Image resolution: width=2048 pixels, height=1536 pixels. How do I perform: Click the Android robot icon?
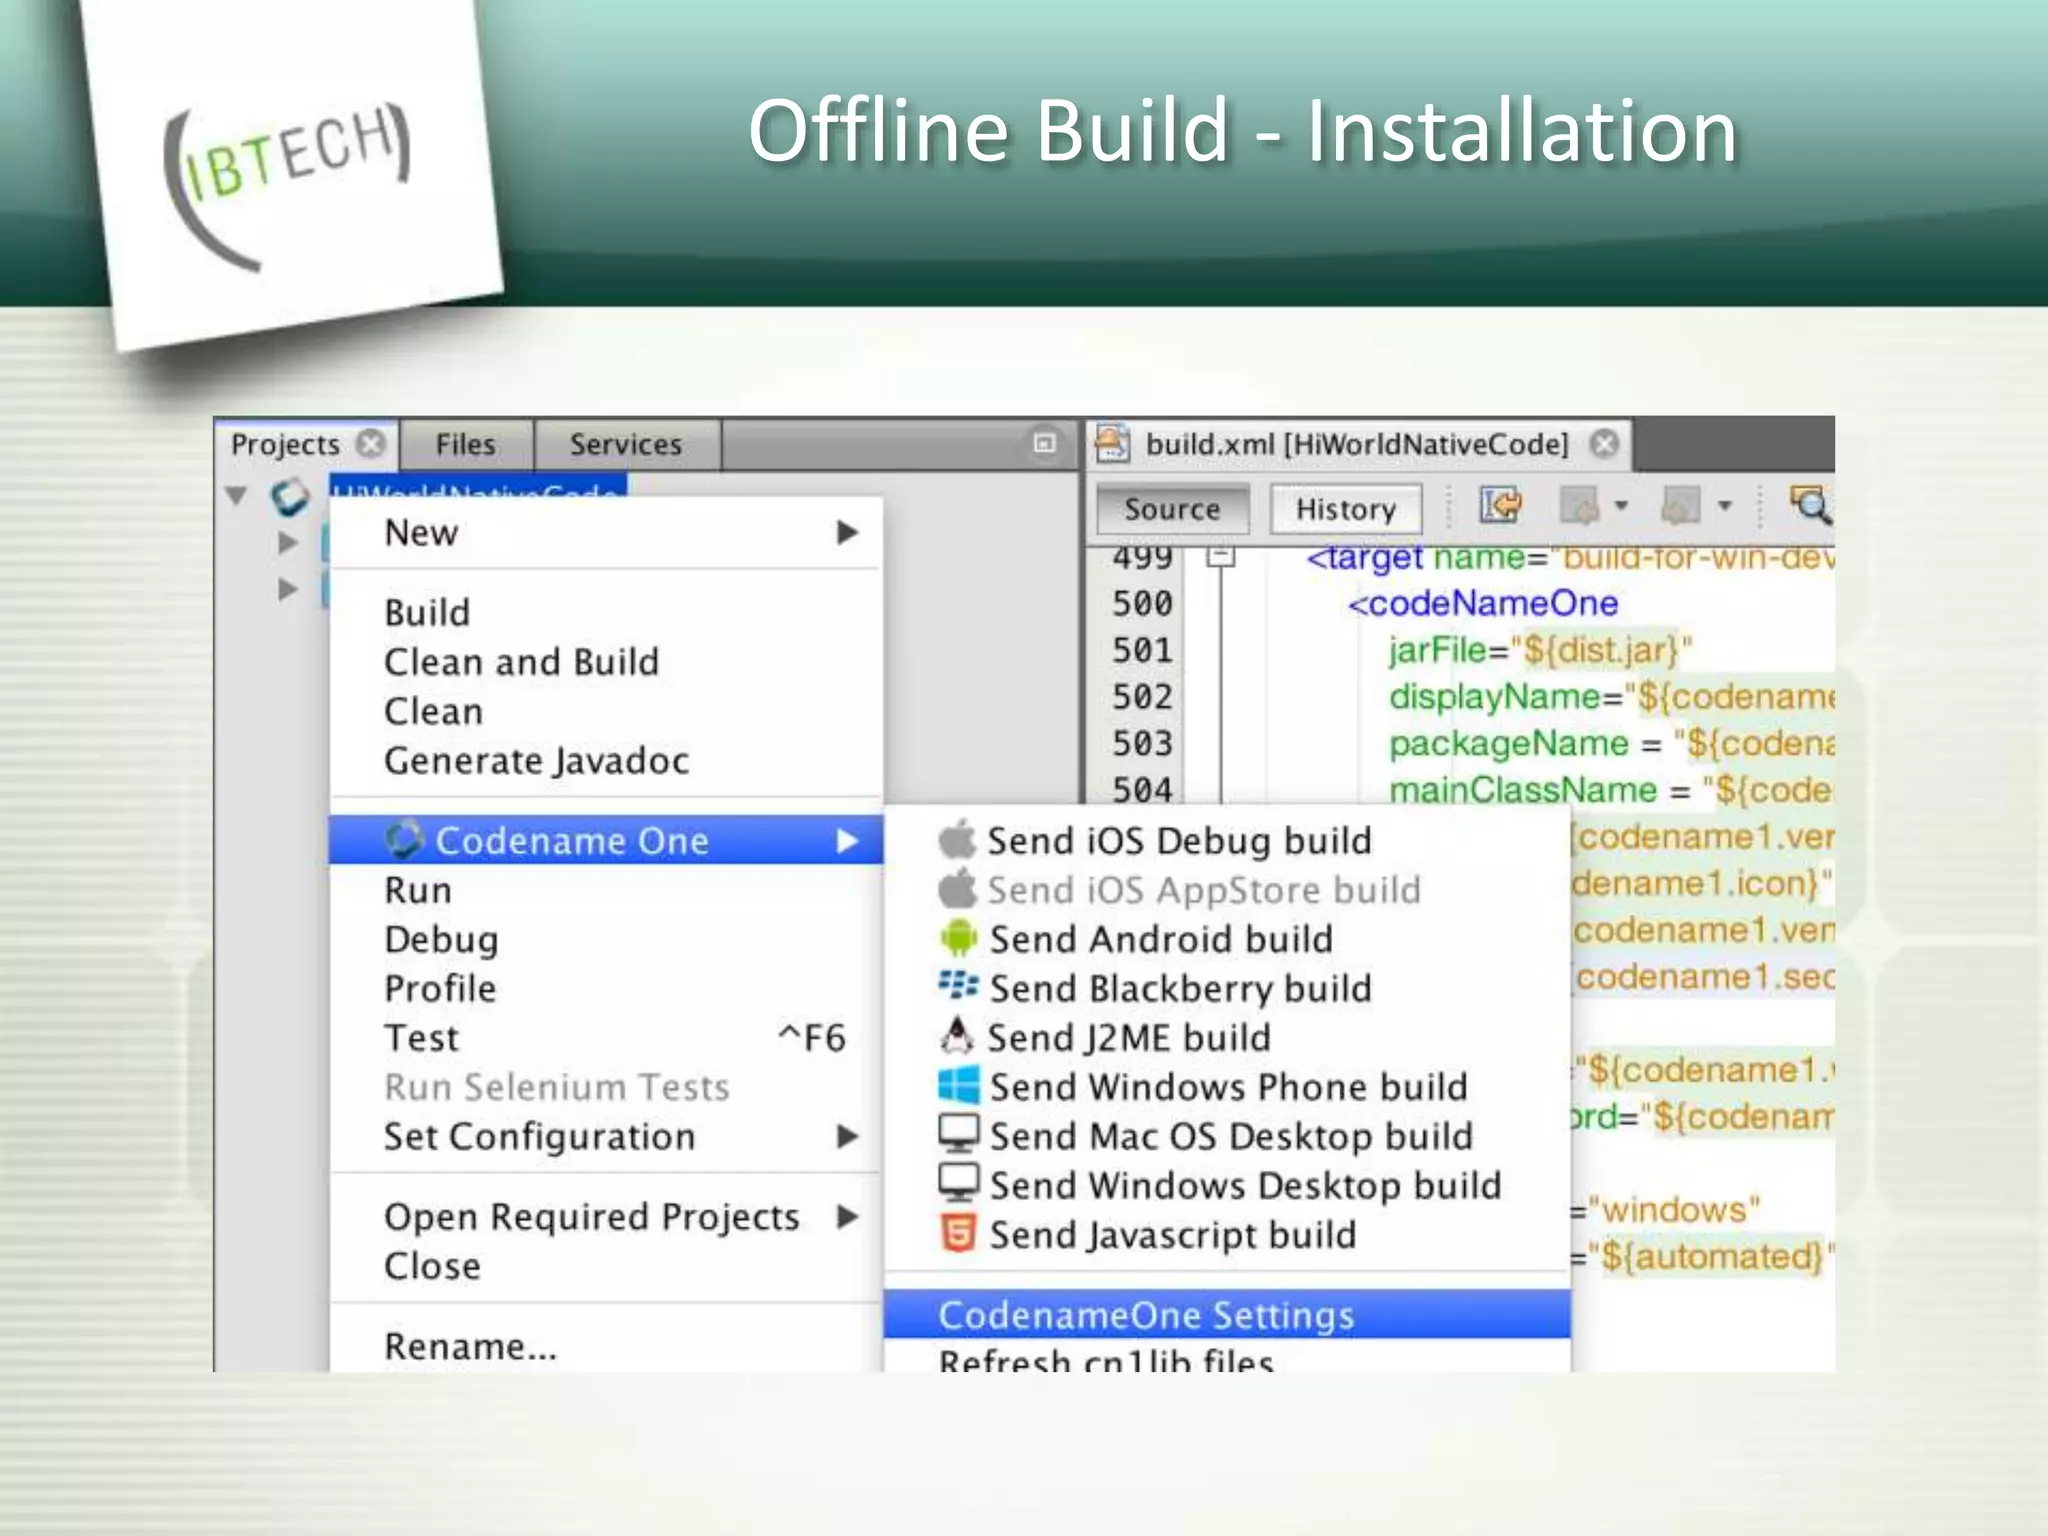click(958, 938)
